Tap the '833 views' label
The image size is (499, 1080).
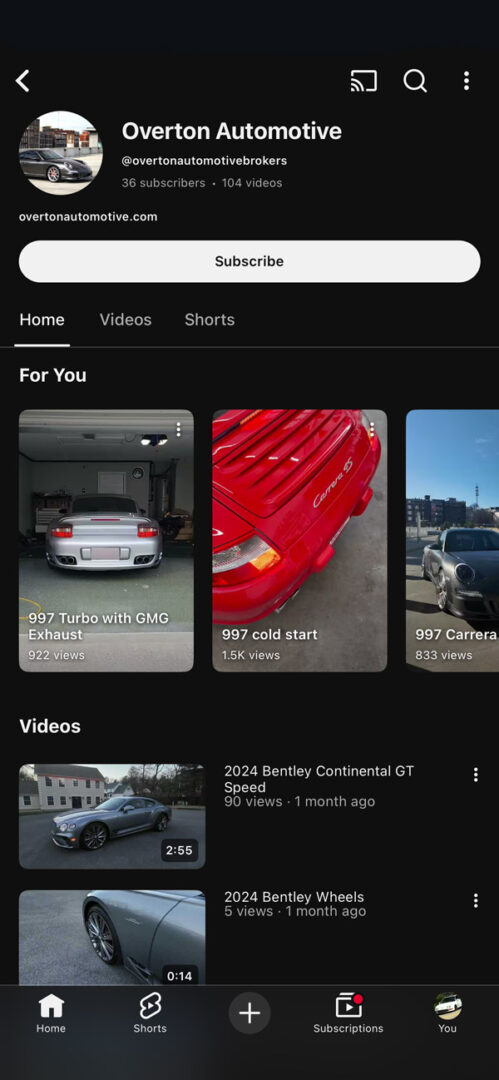(444, 655)
